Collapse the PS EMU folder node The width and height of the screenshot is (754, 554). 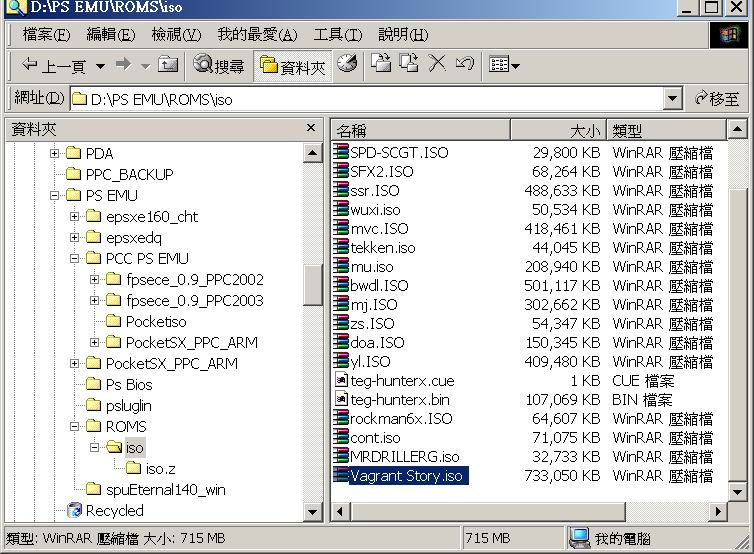(x=54, y=195)
